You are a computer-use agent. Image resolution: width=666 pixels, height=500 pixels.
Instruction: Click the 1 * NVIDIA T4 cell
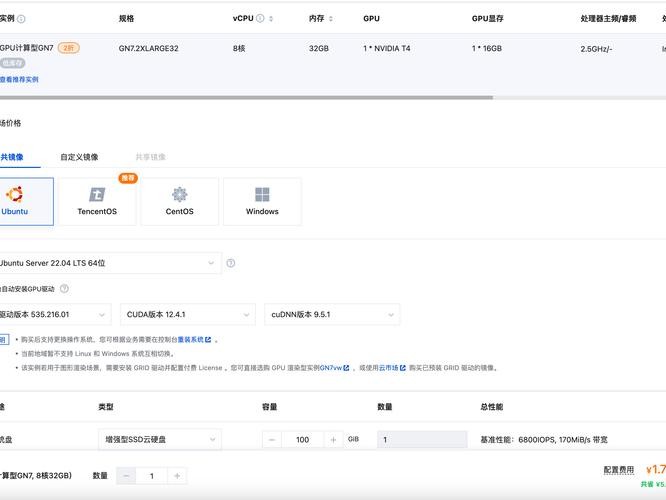(387, 48)
